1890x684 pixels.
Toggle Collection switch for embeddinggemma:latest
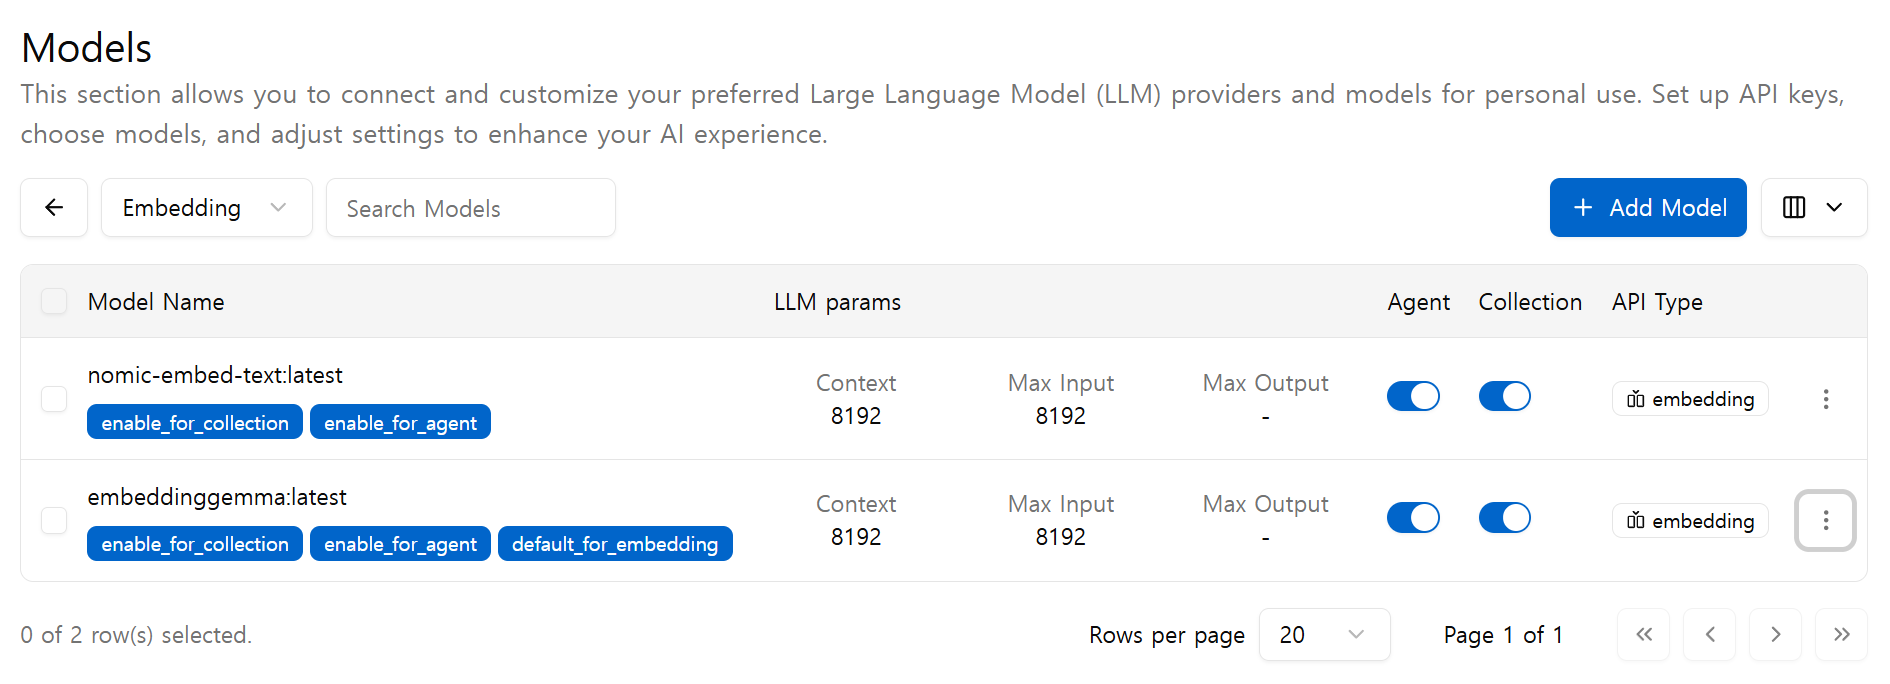pyautogui.click(x=1504, y=518)
